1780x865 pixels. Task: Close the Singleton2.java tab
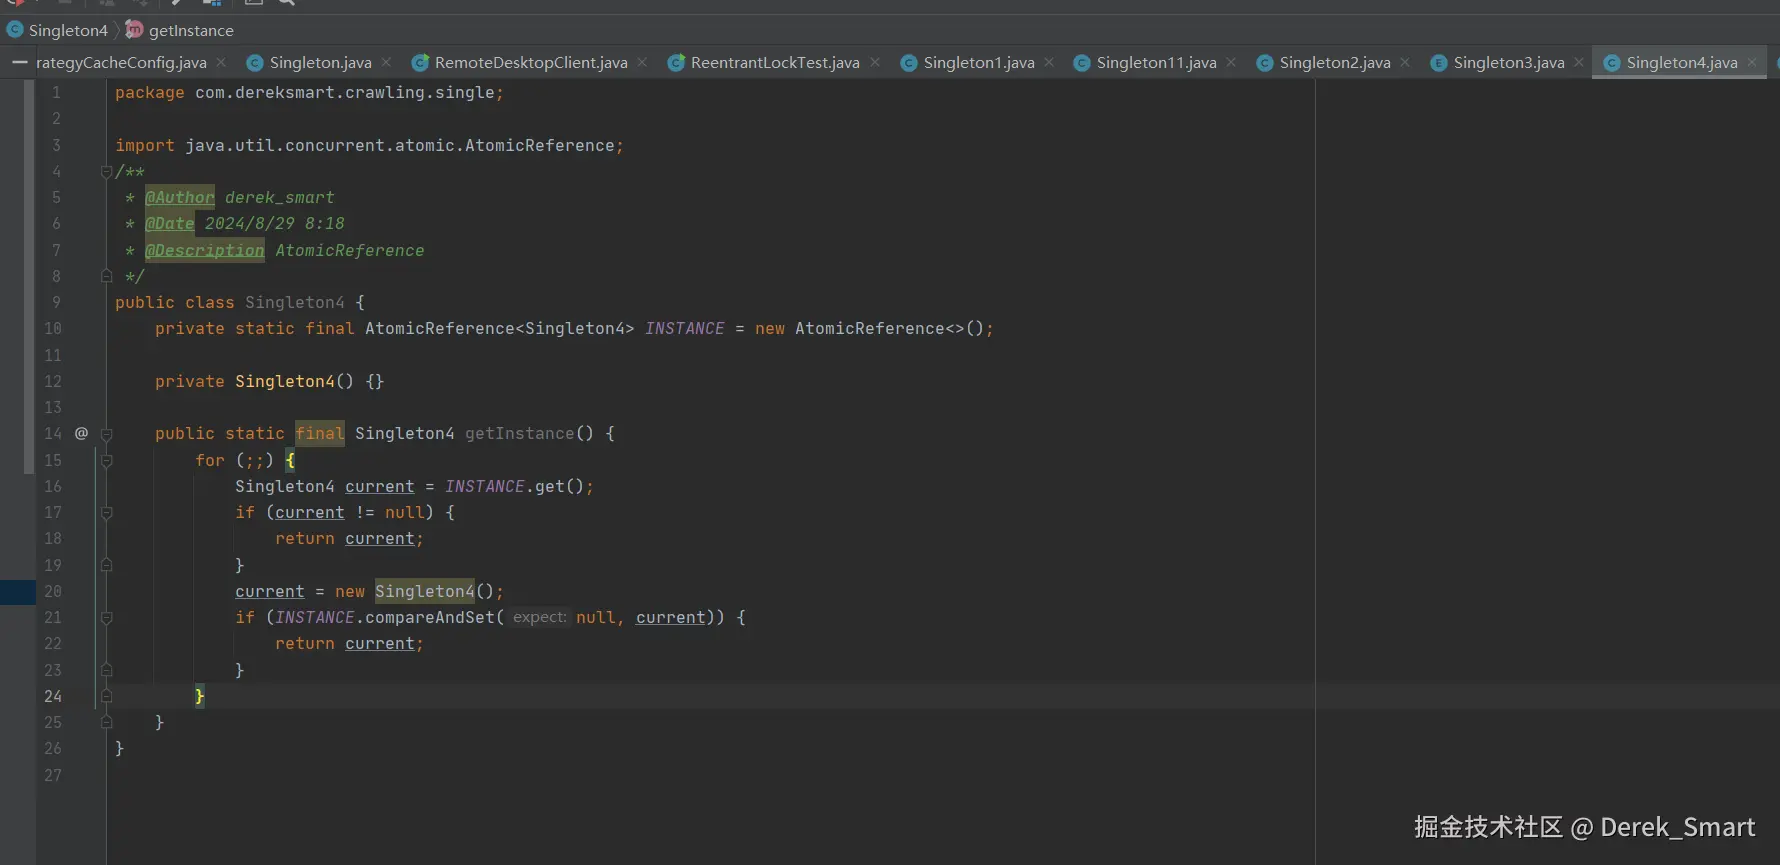[x=1405, y=62]
